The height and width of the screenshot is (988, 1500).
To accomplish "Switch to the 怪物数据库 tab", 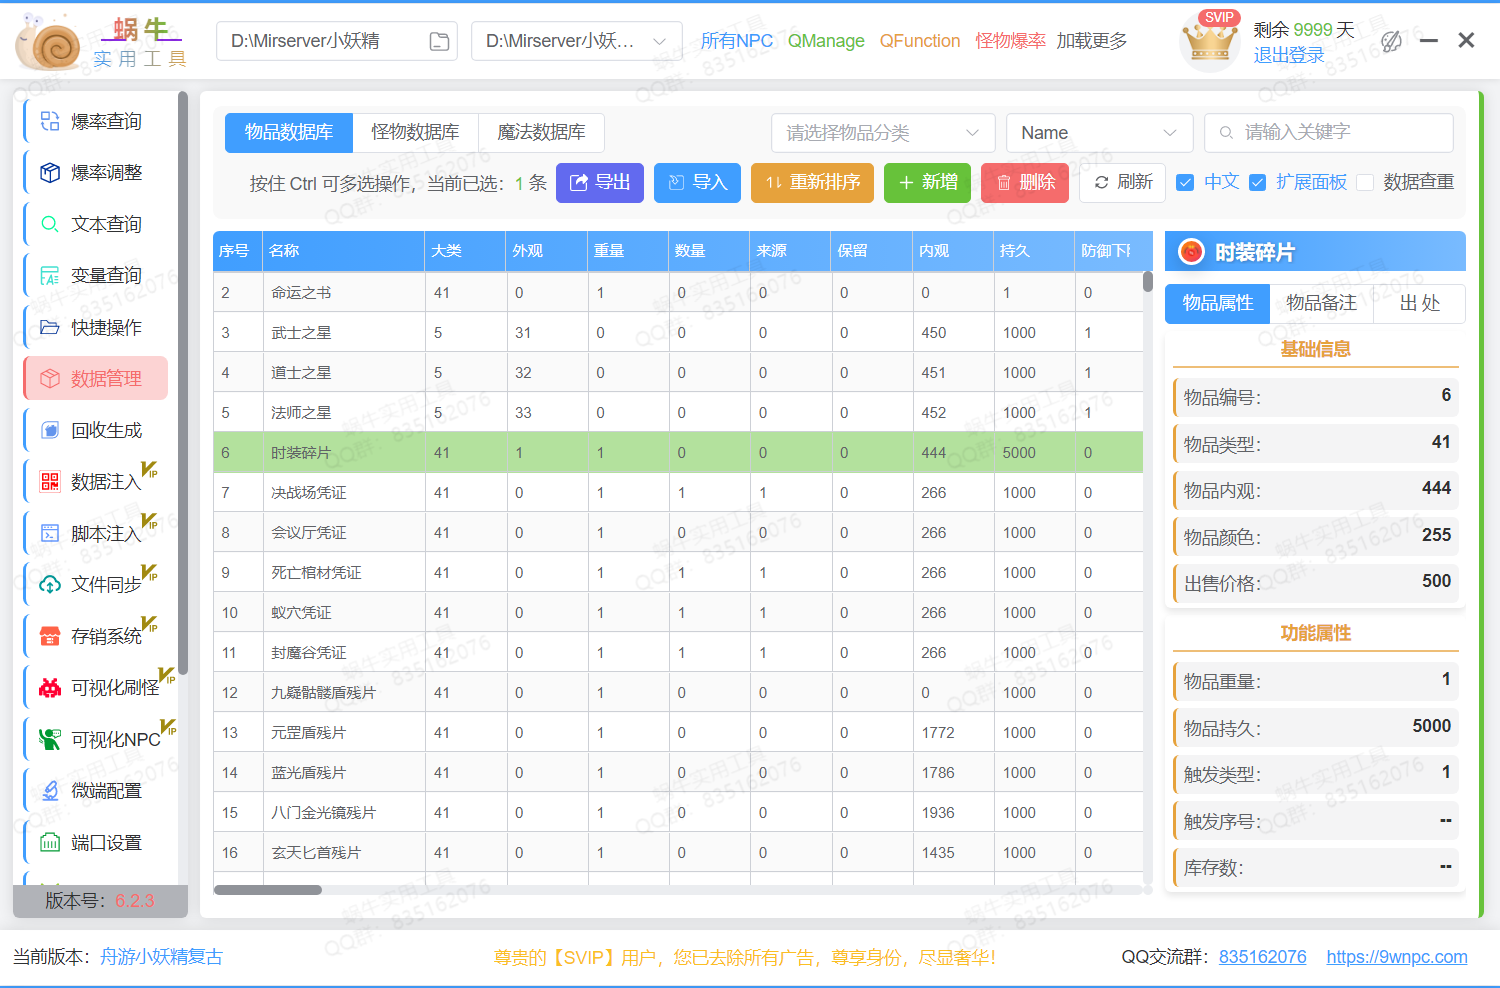I will pyautogui.click(x=415, y=132).
